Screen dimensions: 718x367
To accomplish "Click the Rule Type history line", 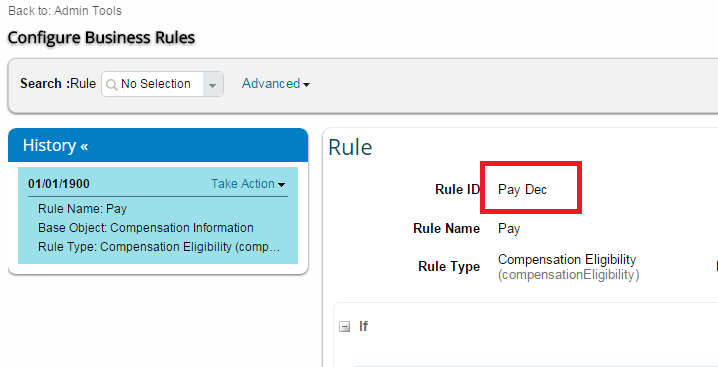I will click(159, 247).
